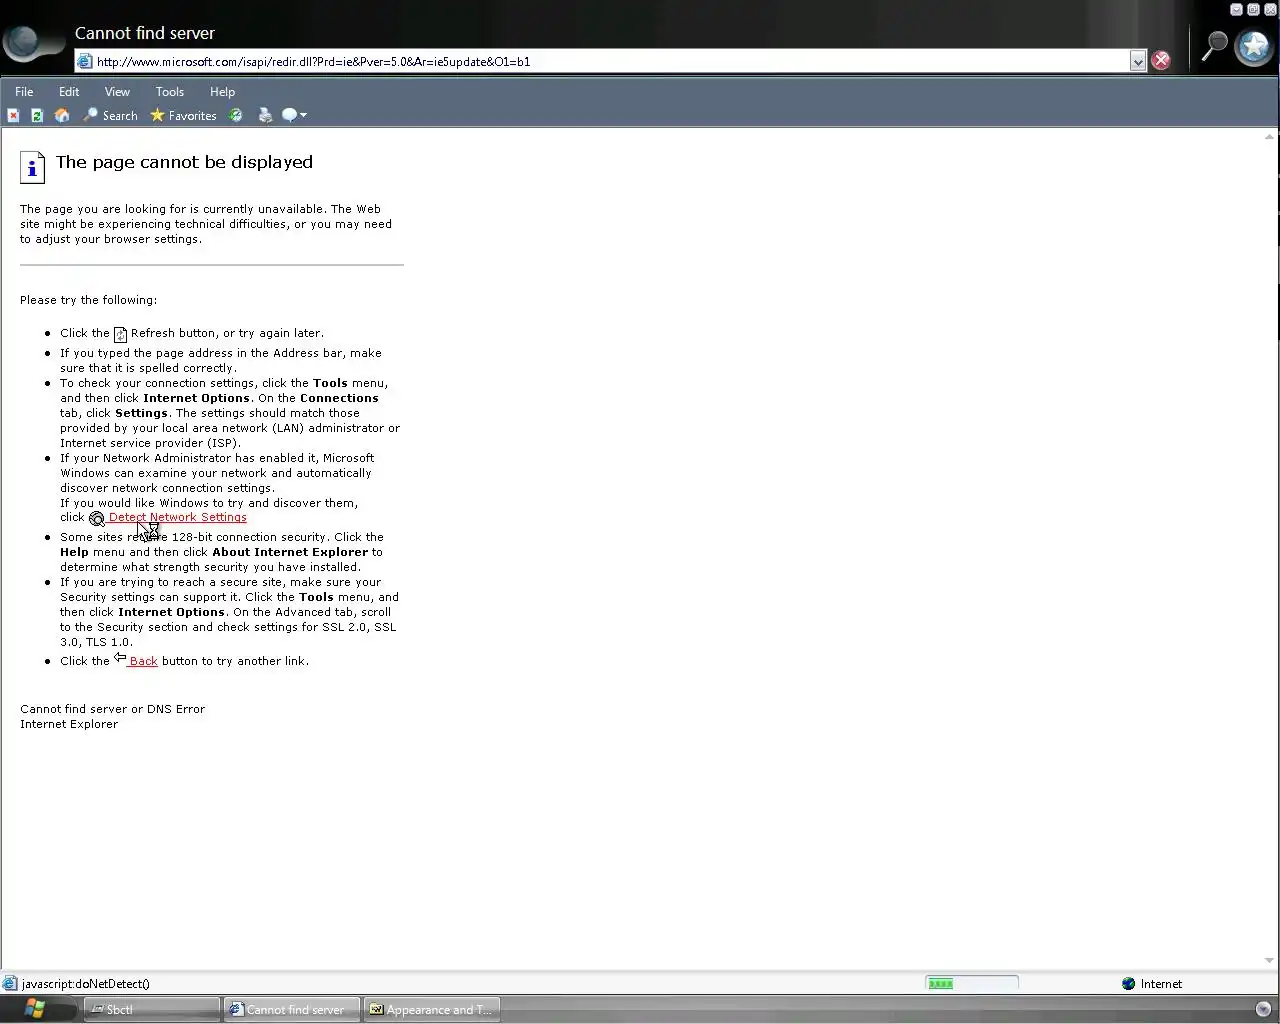This screenshot has height=1024, width=1280.
Task: Click the 'Please try the following:' text
Action: [x=88, y=300]
